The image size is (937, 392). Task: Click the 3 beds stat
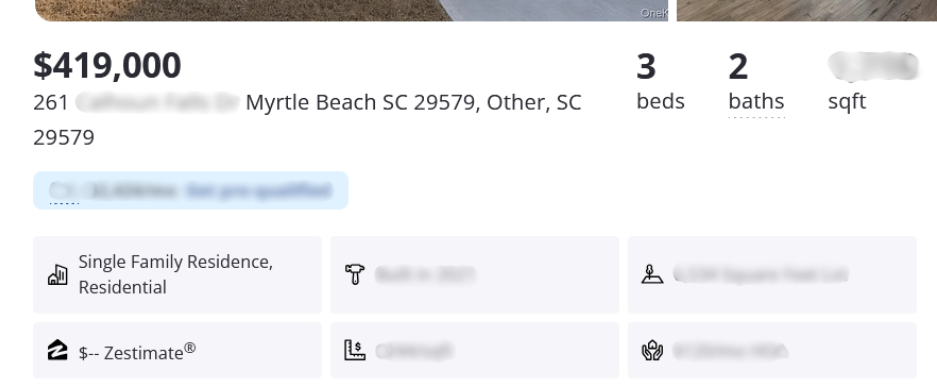tap(660, 82)
